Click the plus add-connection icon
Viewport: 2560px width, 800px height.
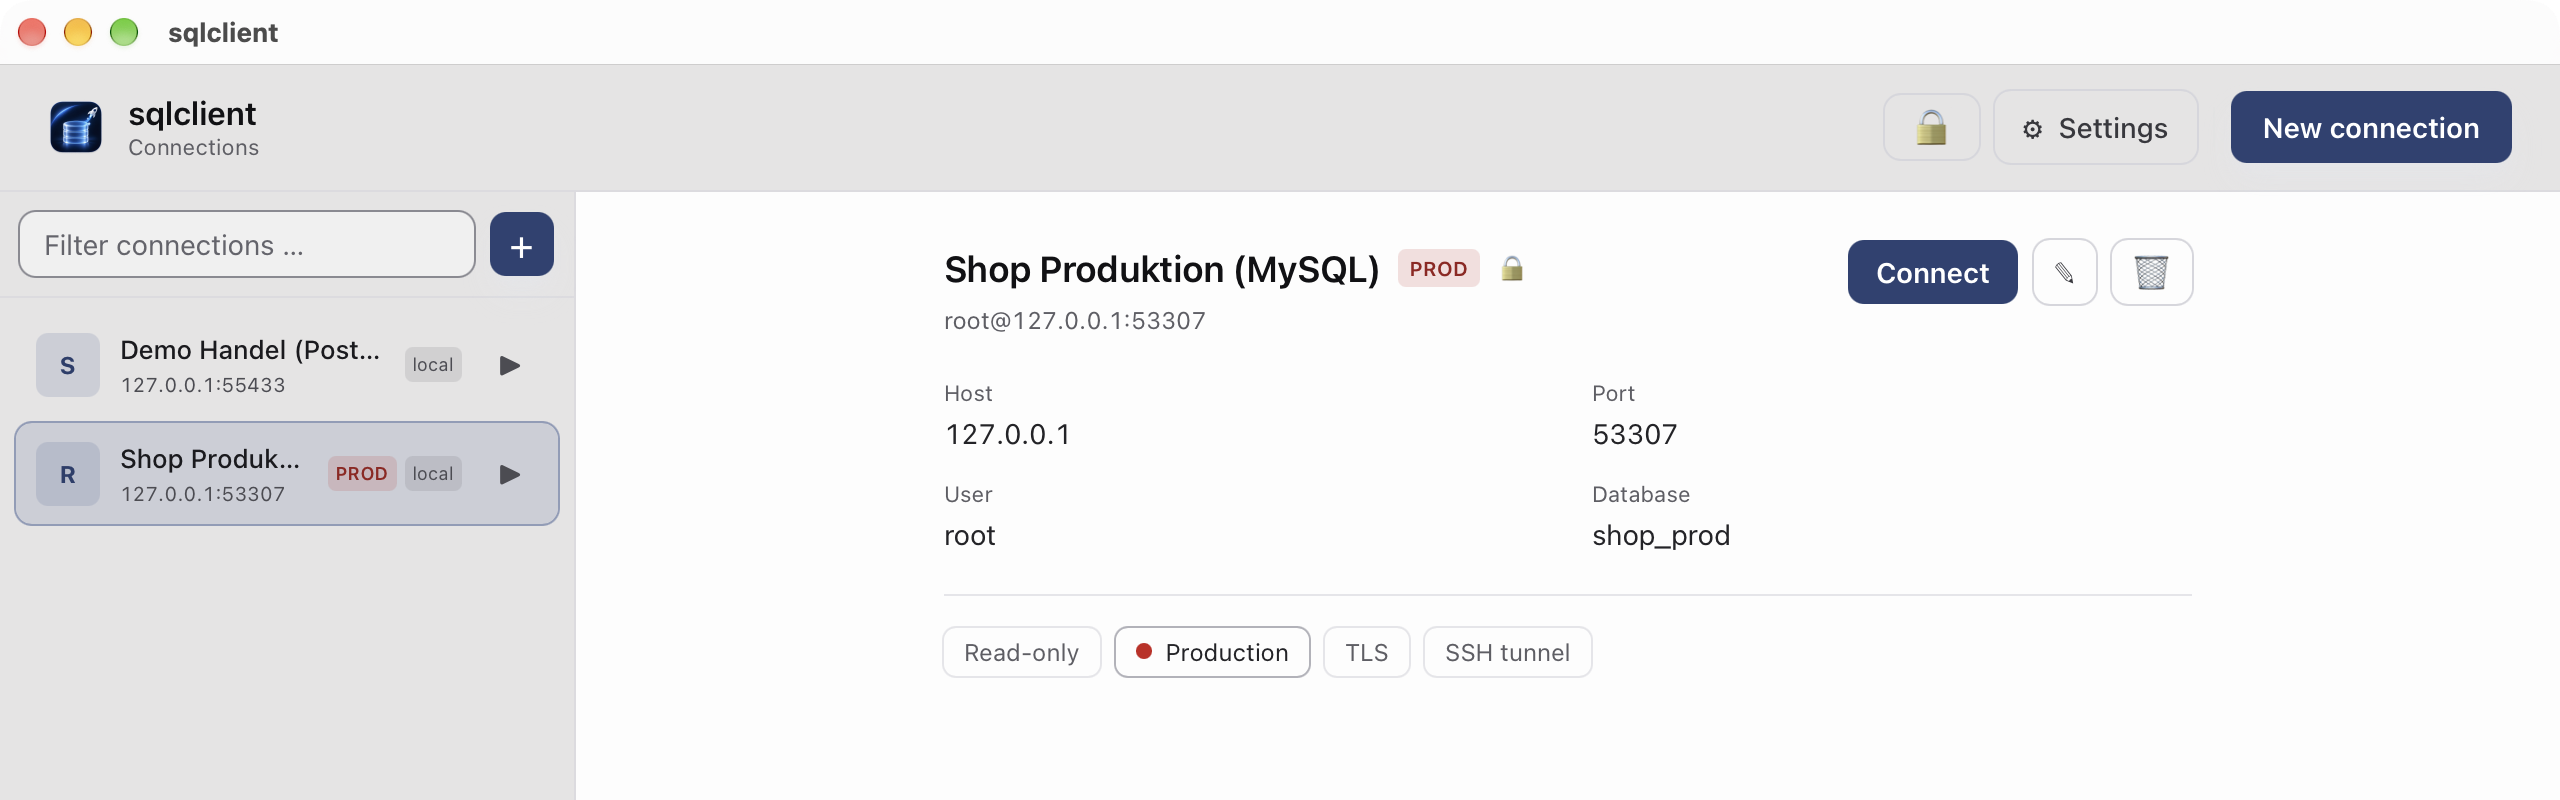pyautogui.click(x=521, y=245)
